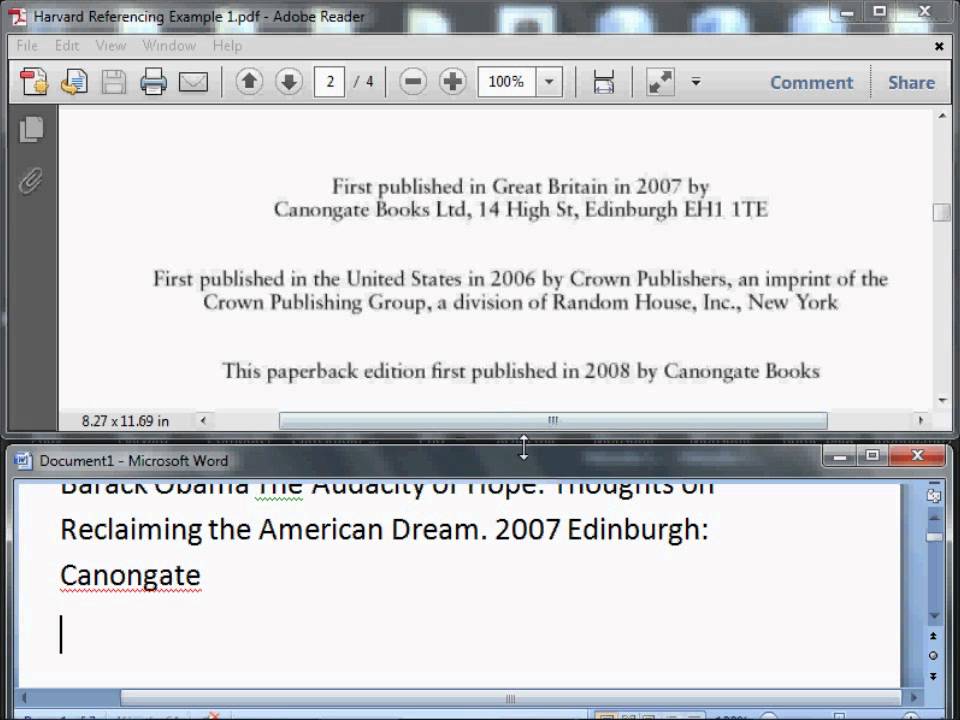Click the 'Crown Publishing Group' line in PDF
Screen dimensions: 960x720
[520, 302]
